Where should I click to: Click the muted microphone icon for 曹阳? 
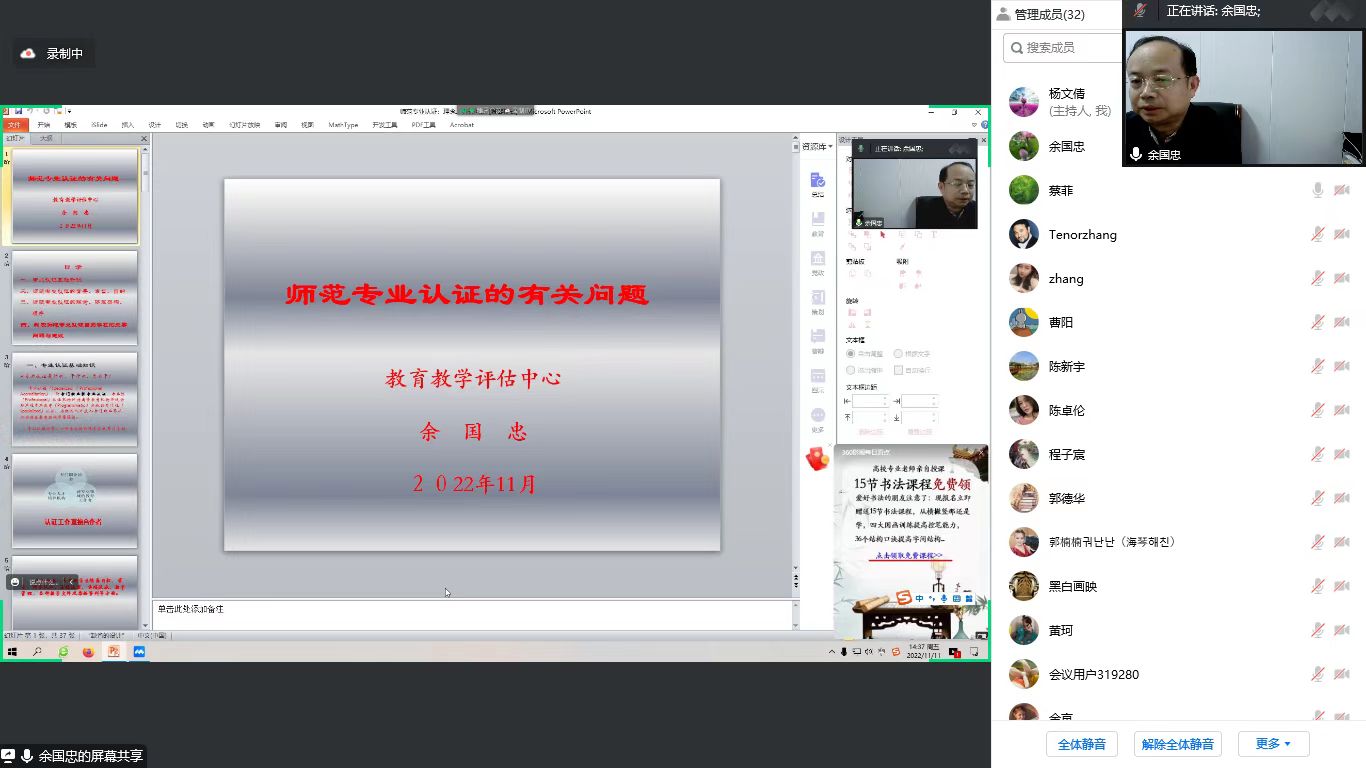click(x=1318, y=322)
